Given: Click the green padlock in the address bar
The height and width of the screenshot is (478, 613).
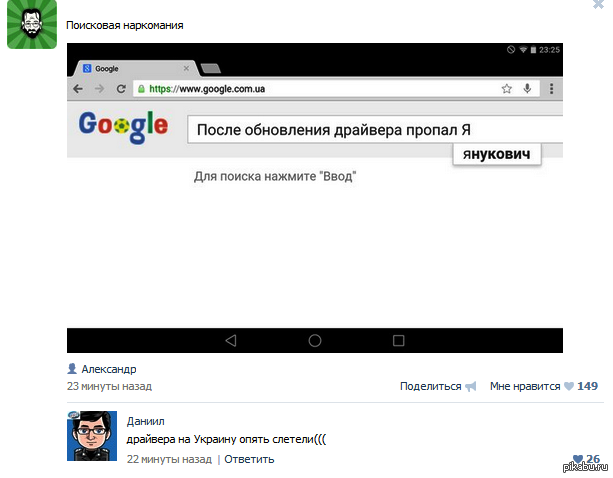Looking at the screenshot, I should click(141, 89).
